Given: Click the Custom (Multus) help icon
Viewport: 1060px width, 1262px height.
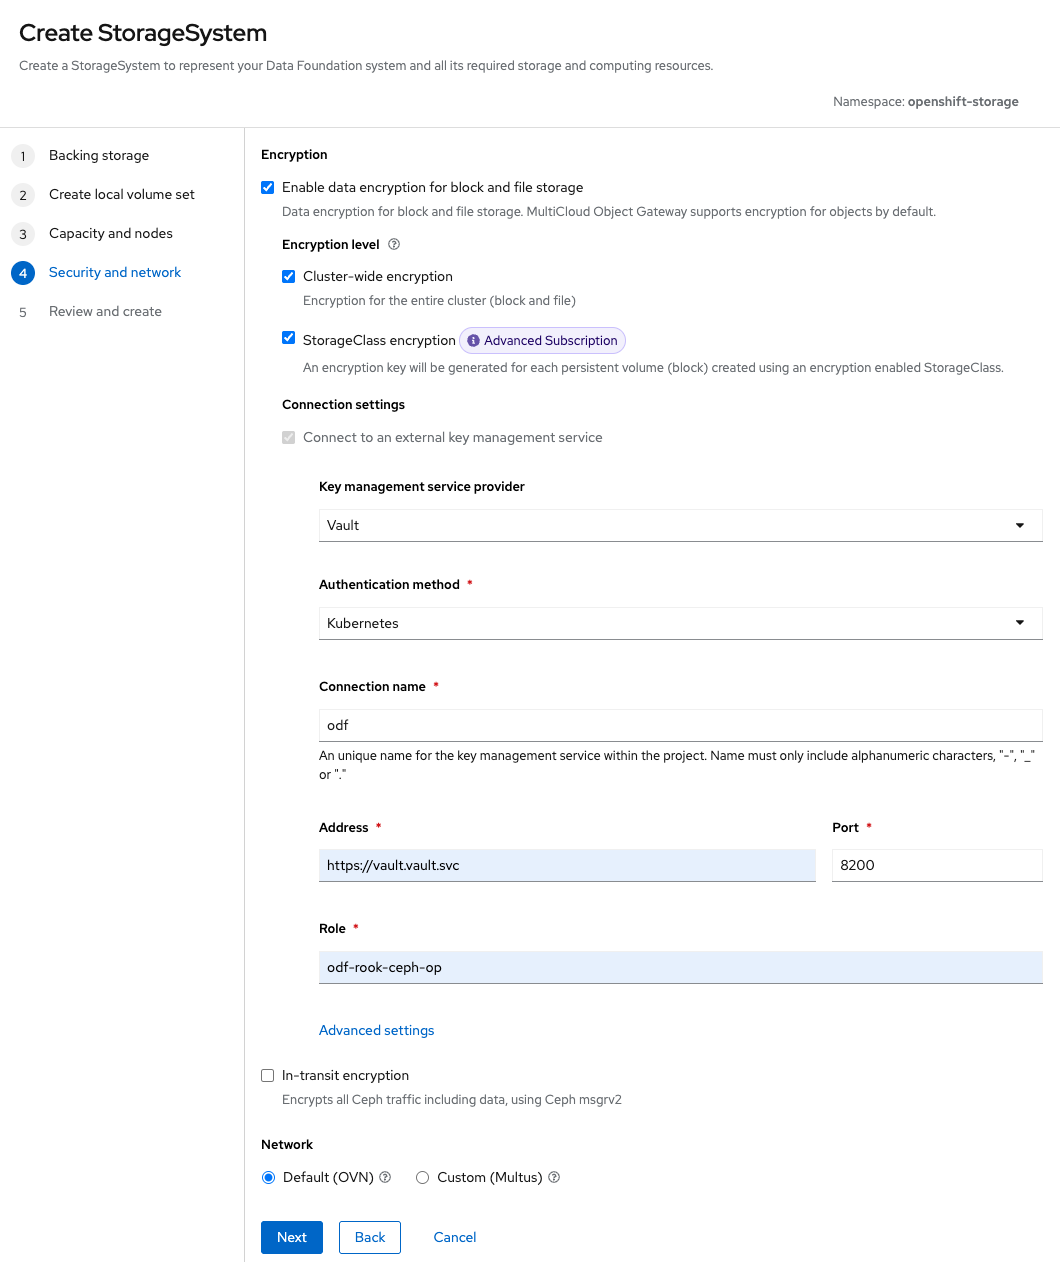Looking at the screenshot, I should [554, 1177].
